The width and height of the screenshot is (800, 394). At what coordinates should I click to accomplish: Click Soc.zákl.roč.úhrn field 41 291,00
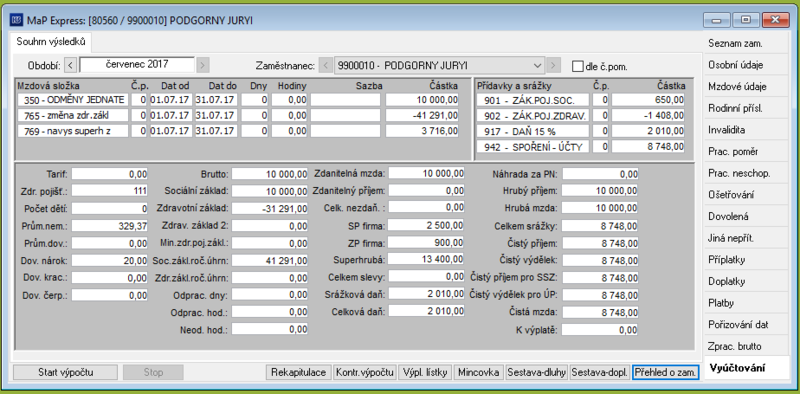point(270,261)
